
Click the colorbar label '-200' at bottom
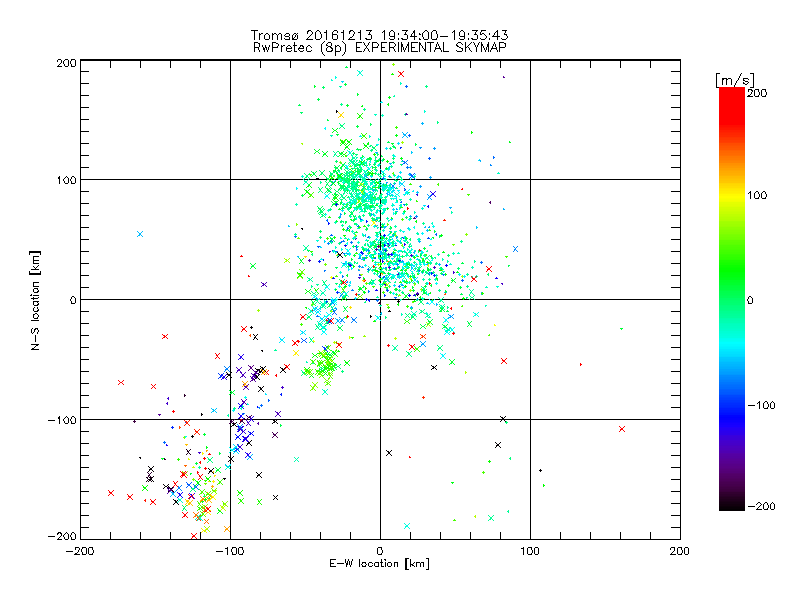761,506
